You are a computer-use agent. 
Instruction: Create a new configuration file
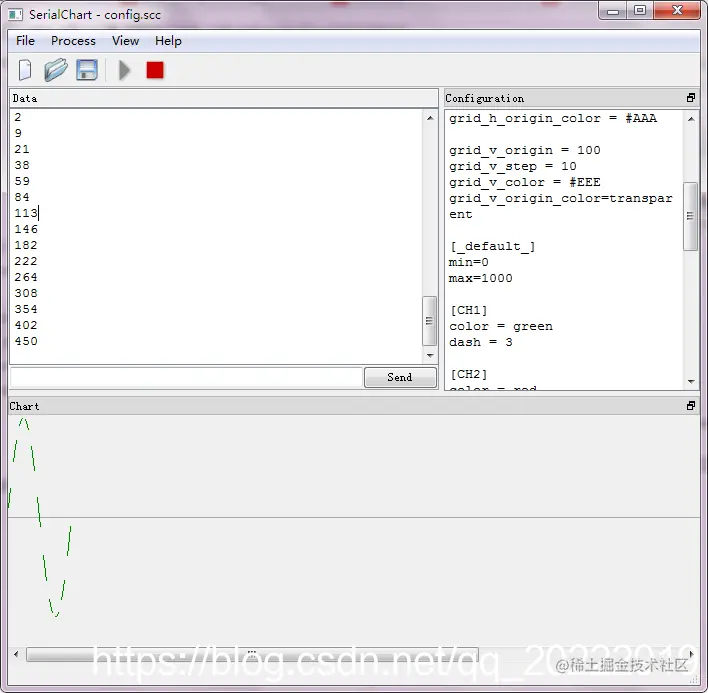[x=25, y=70]
